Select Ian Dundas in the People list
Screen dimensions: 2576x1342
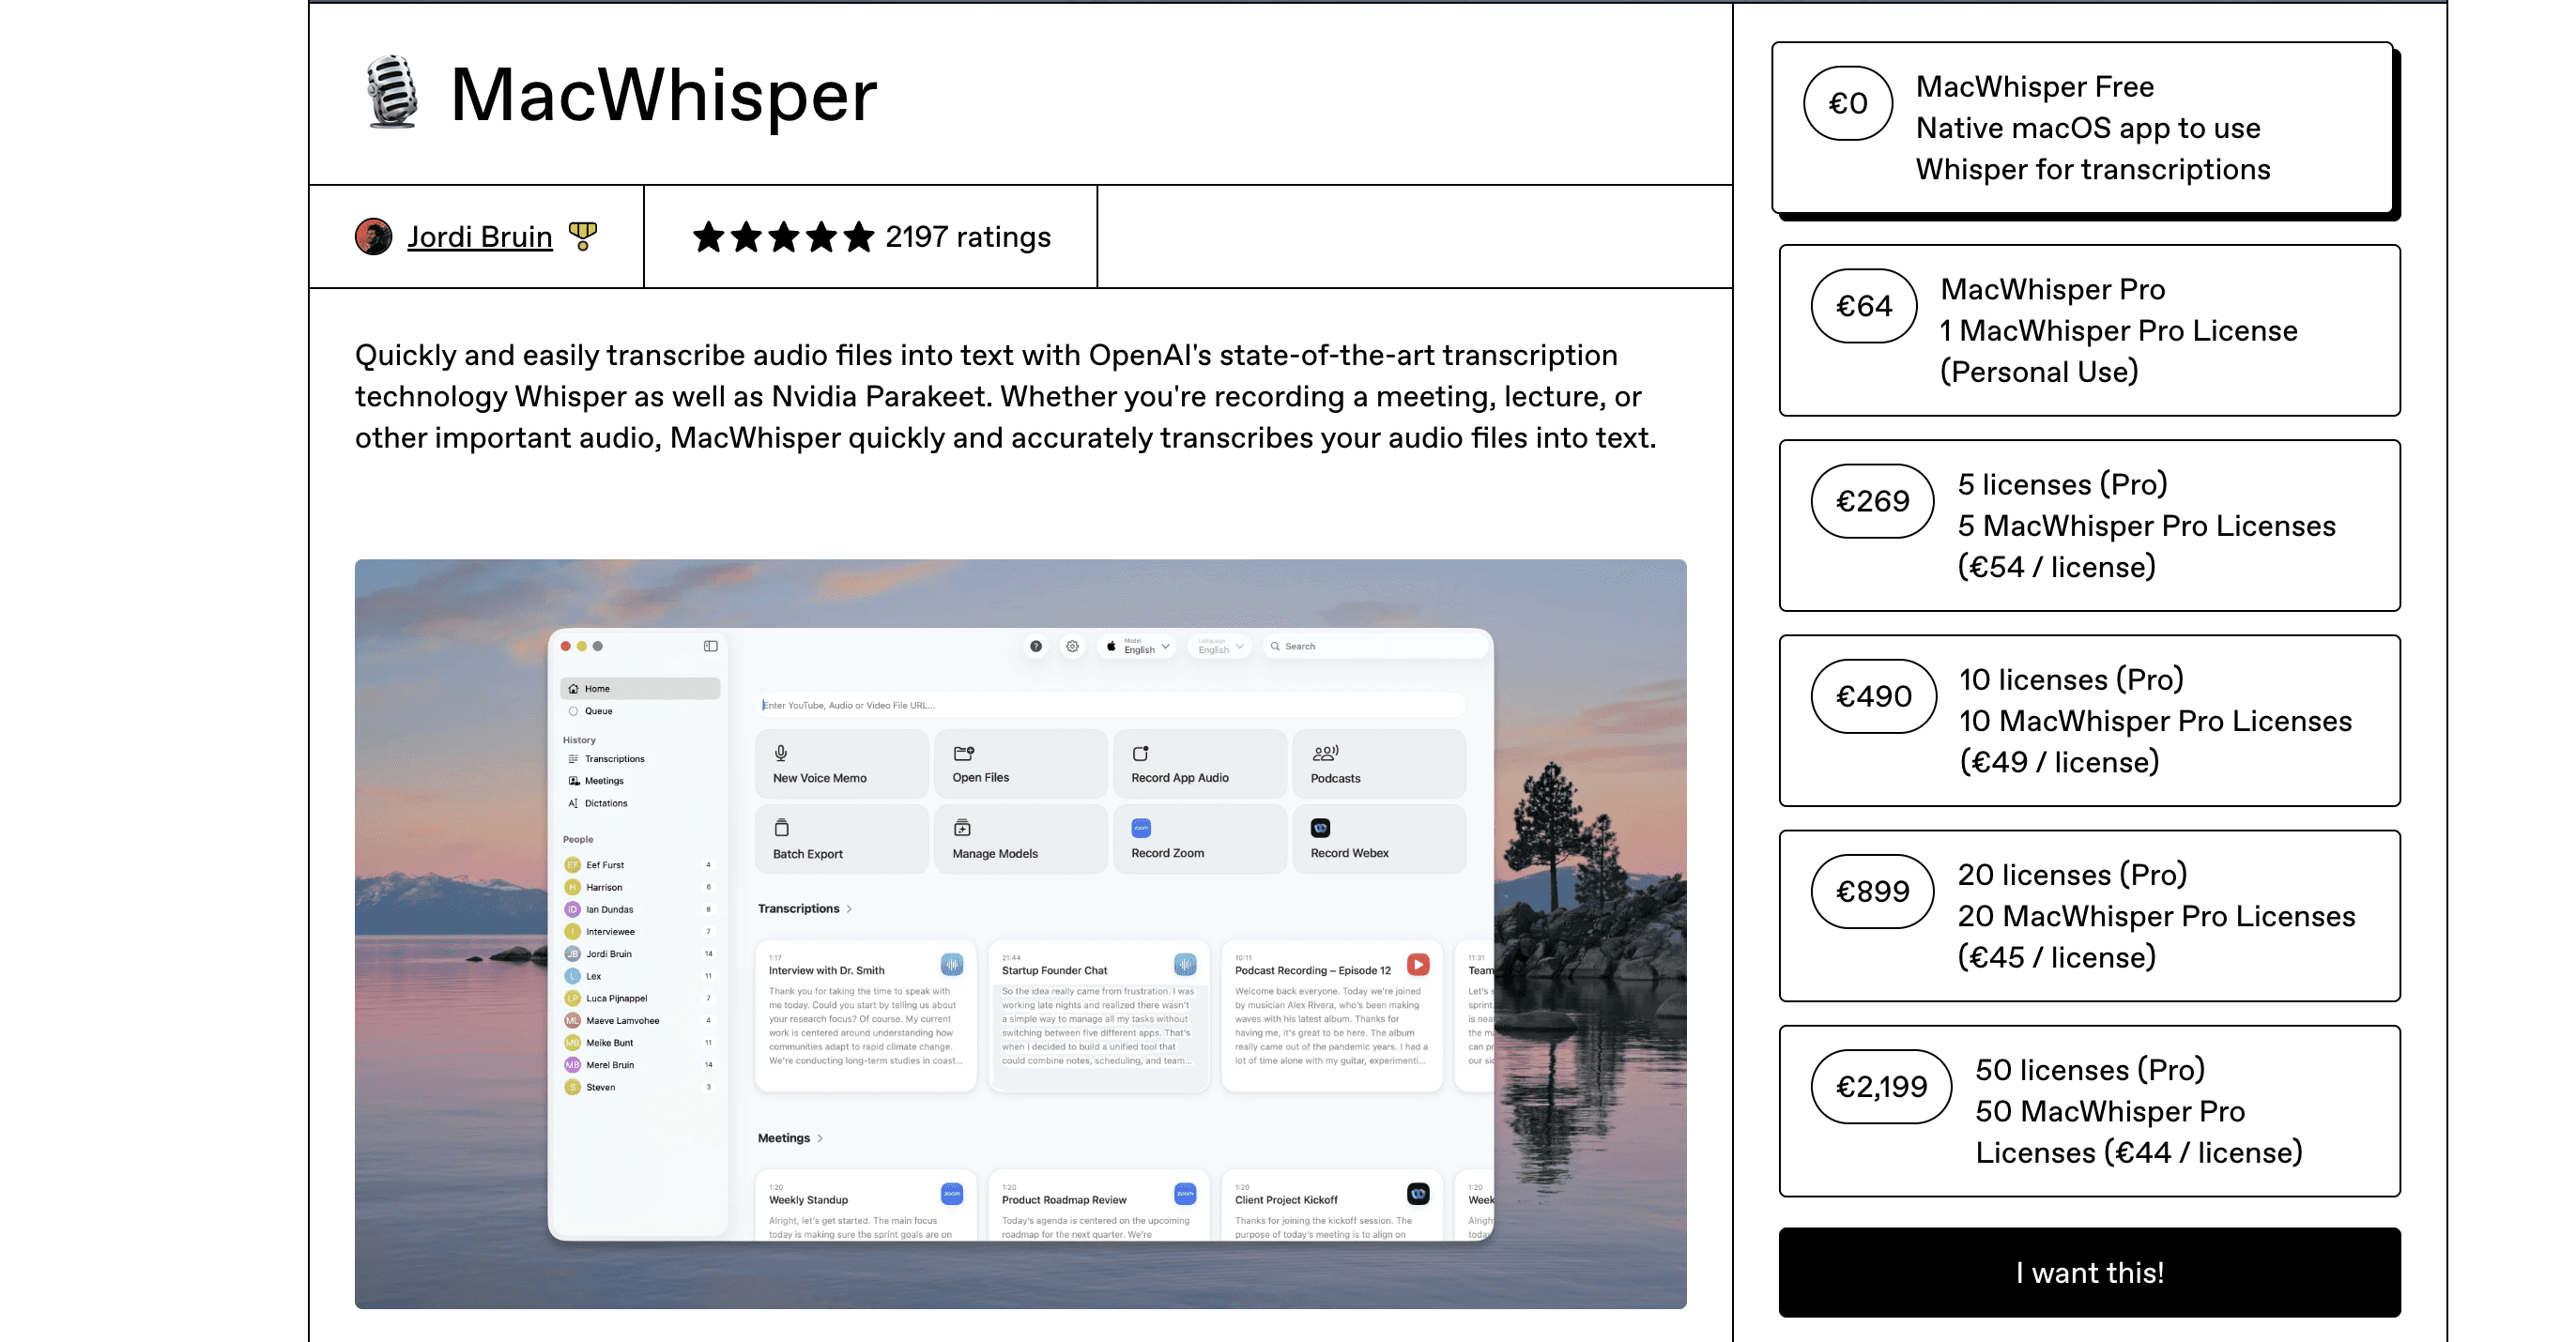pos(640,909)
